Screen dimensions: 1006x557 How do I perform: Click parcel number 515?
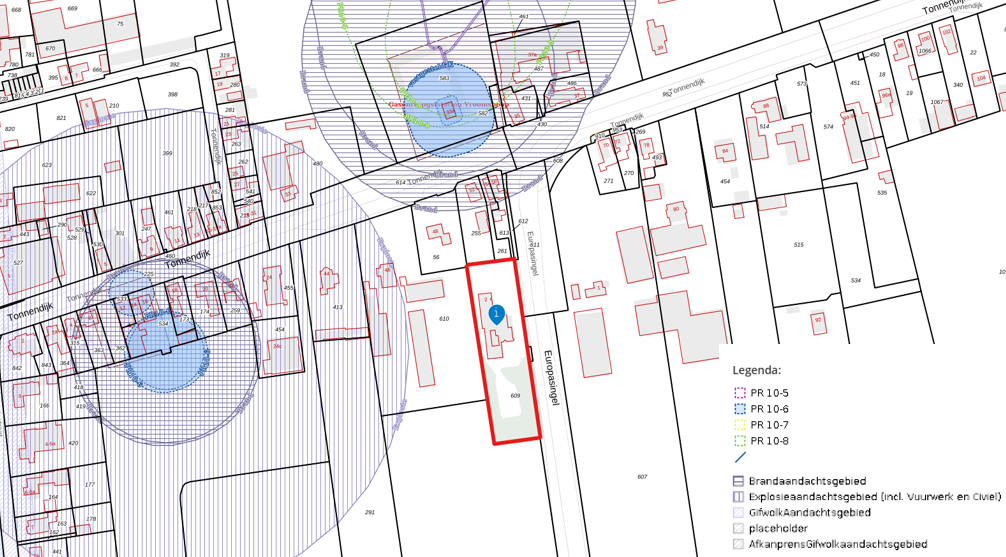tap(798, 244)
